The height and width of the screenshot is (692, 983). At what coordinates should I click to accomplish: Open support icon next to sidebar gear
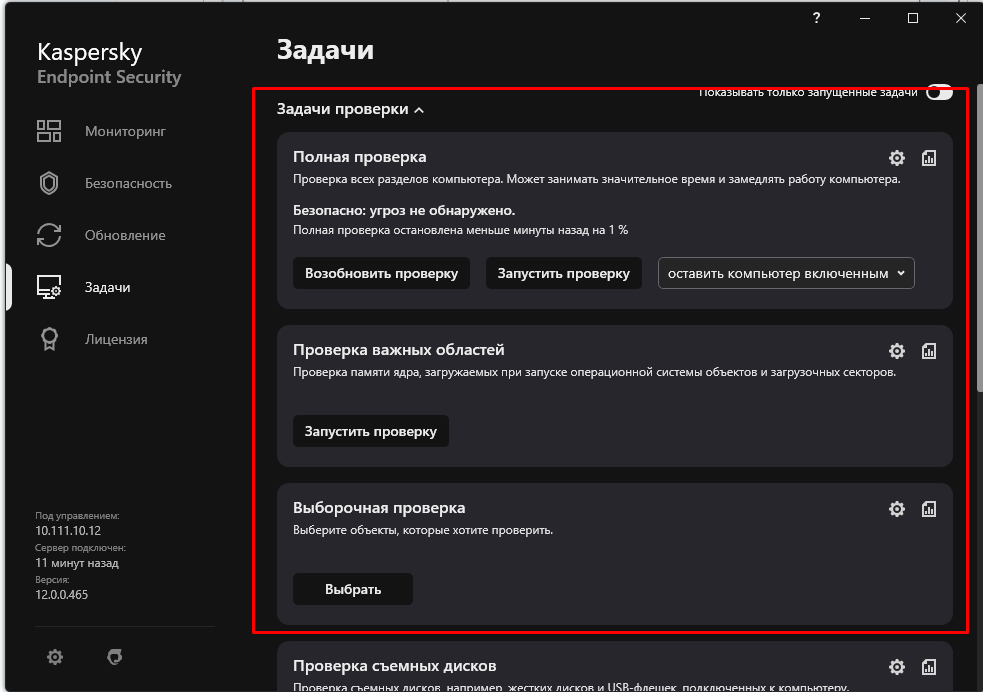[115, 657]
